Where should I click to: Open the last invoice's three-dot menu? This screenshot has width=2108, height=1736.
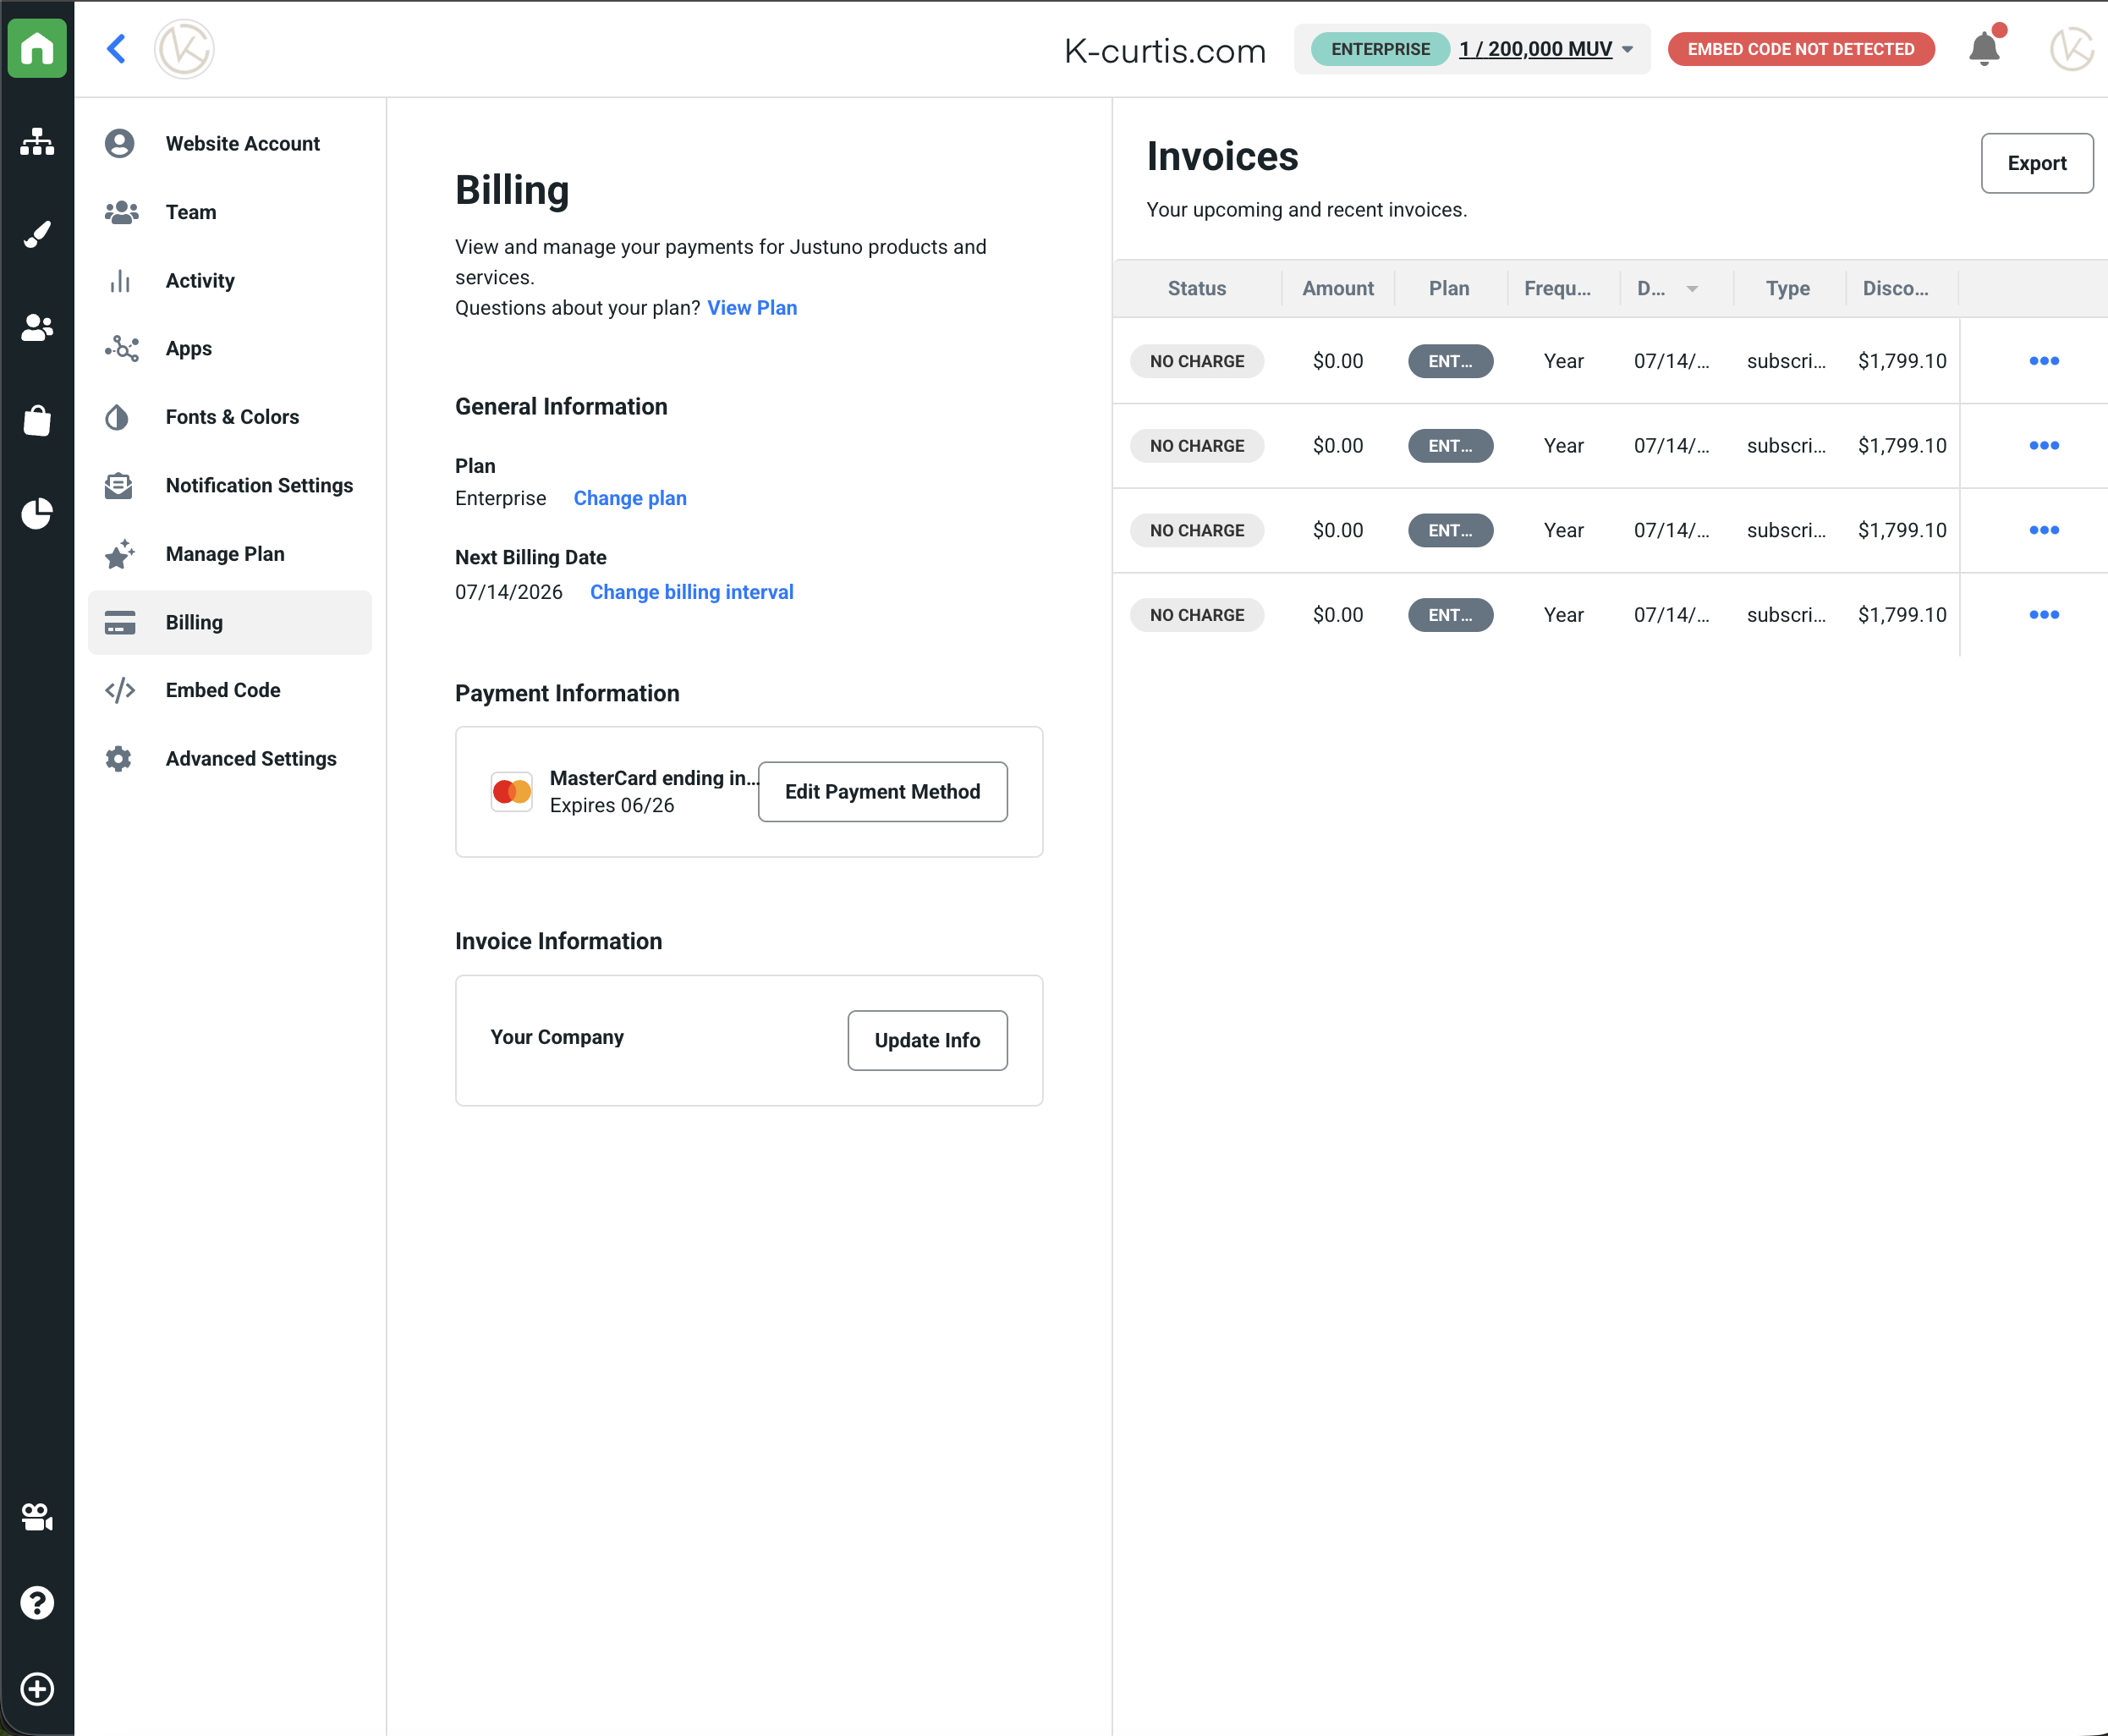tap(2044, 615)
